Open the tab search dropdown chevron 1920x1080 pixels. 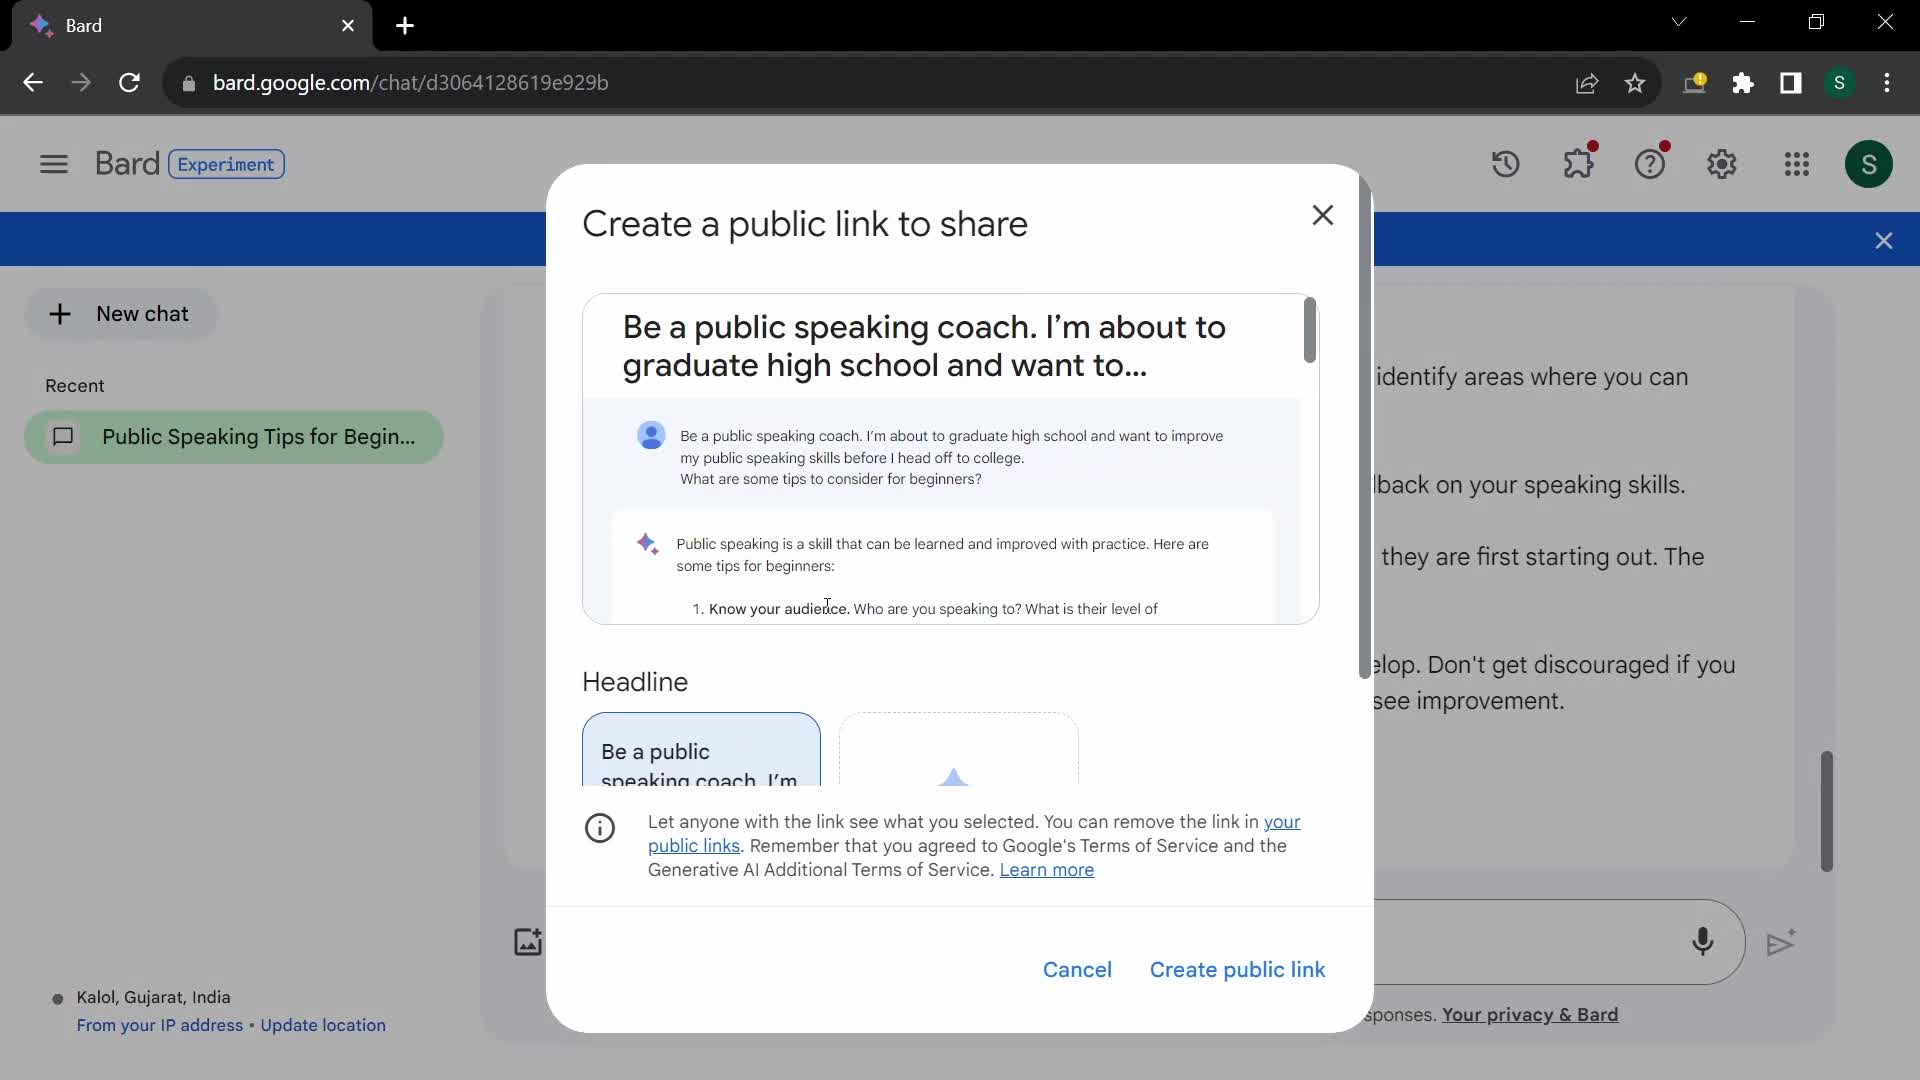click(1679, 22)
